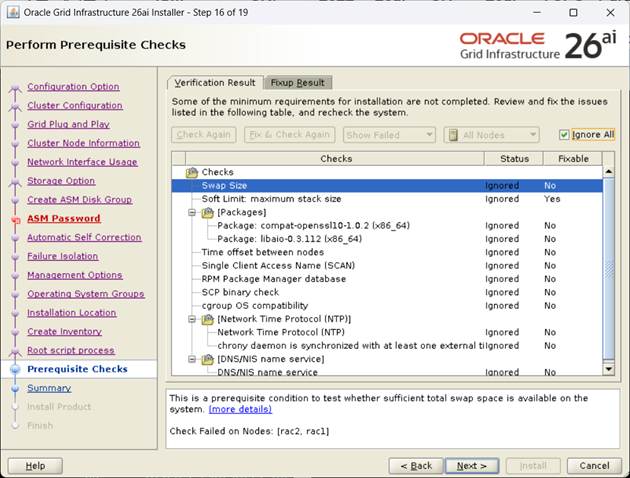Go to Management Options step
630x478 pixels.
[75, 276]
